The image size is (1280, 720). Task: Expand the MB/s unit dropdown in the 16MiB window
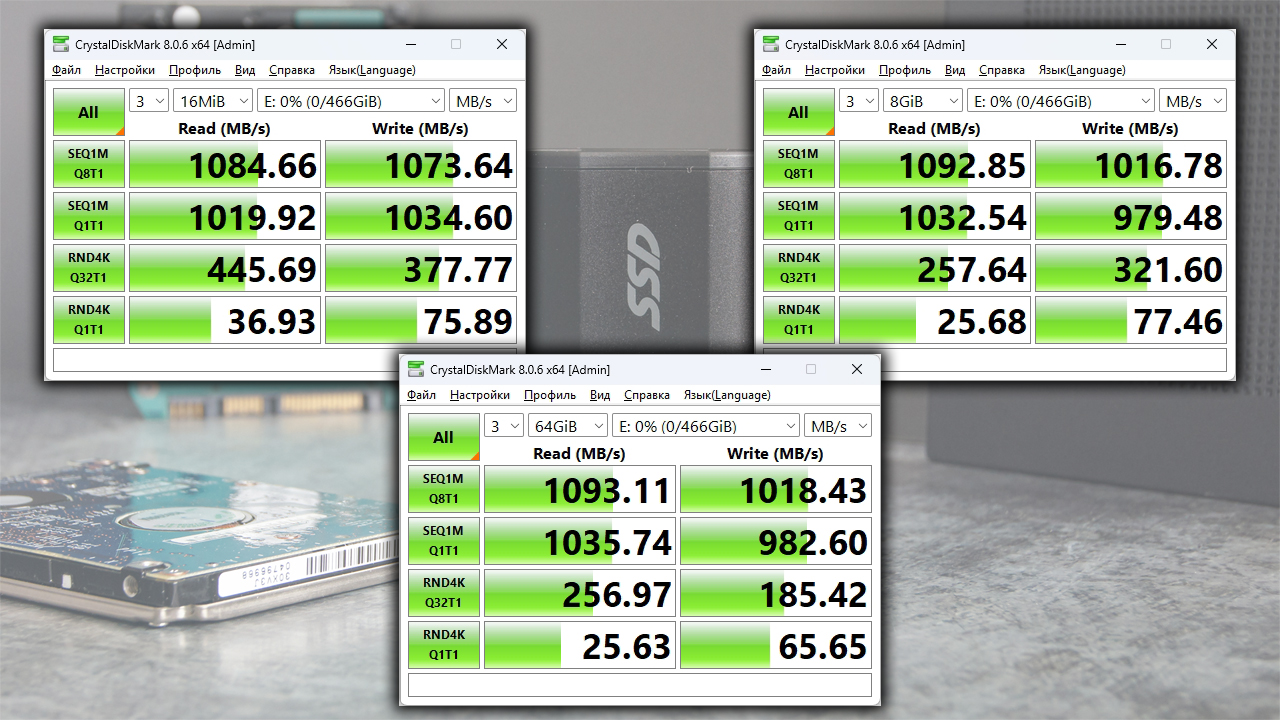coord(483,101)
